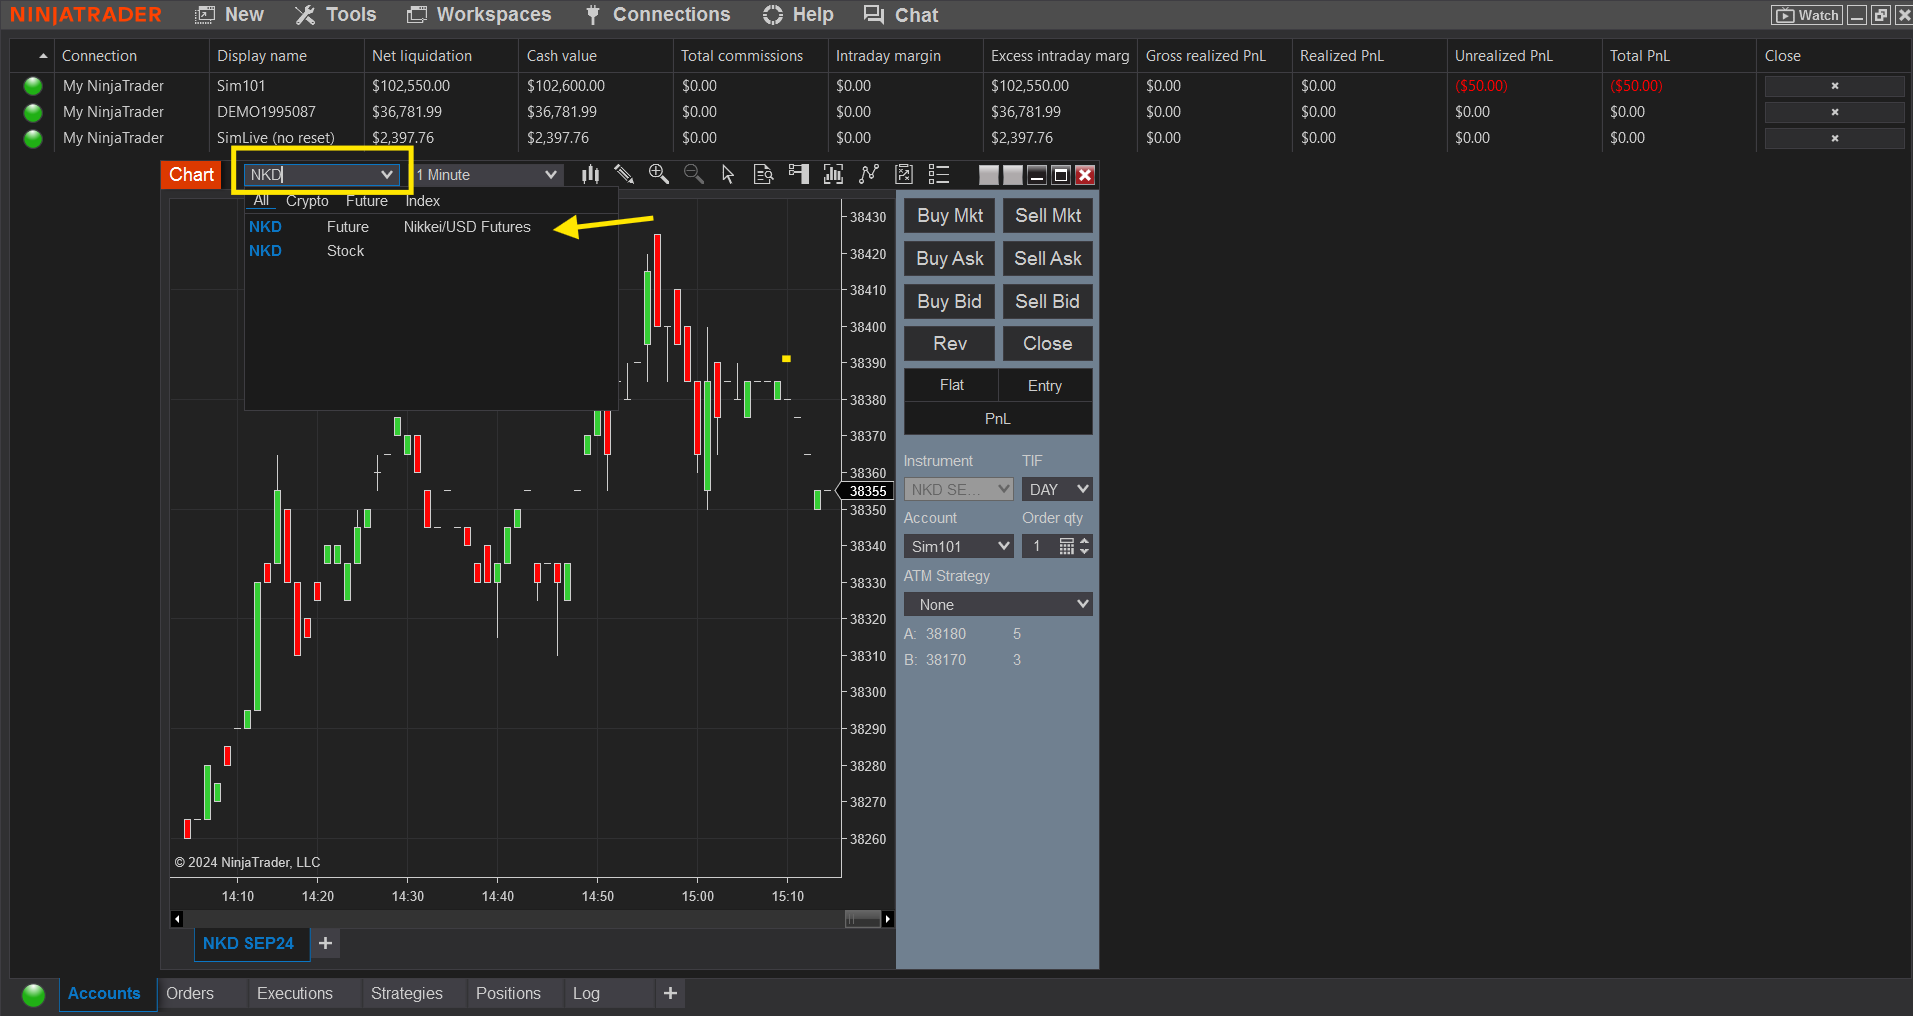Screen dimensions: 1913x1016
Task: Open the disabled NKD SE instrument dropdown
Action: tap(958, 489)
